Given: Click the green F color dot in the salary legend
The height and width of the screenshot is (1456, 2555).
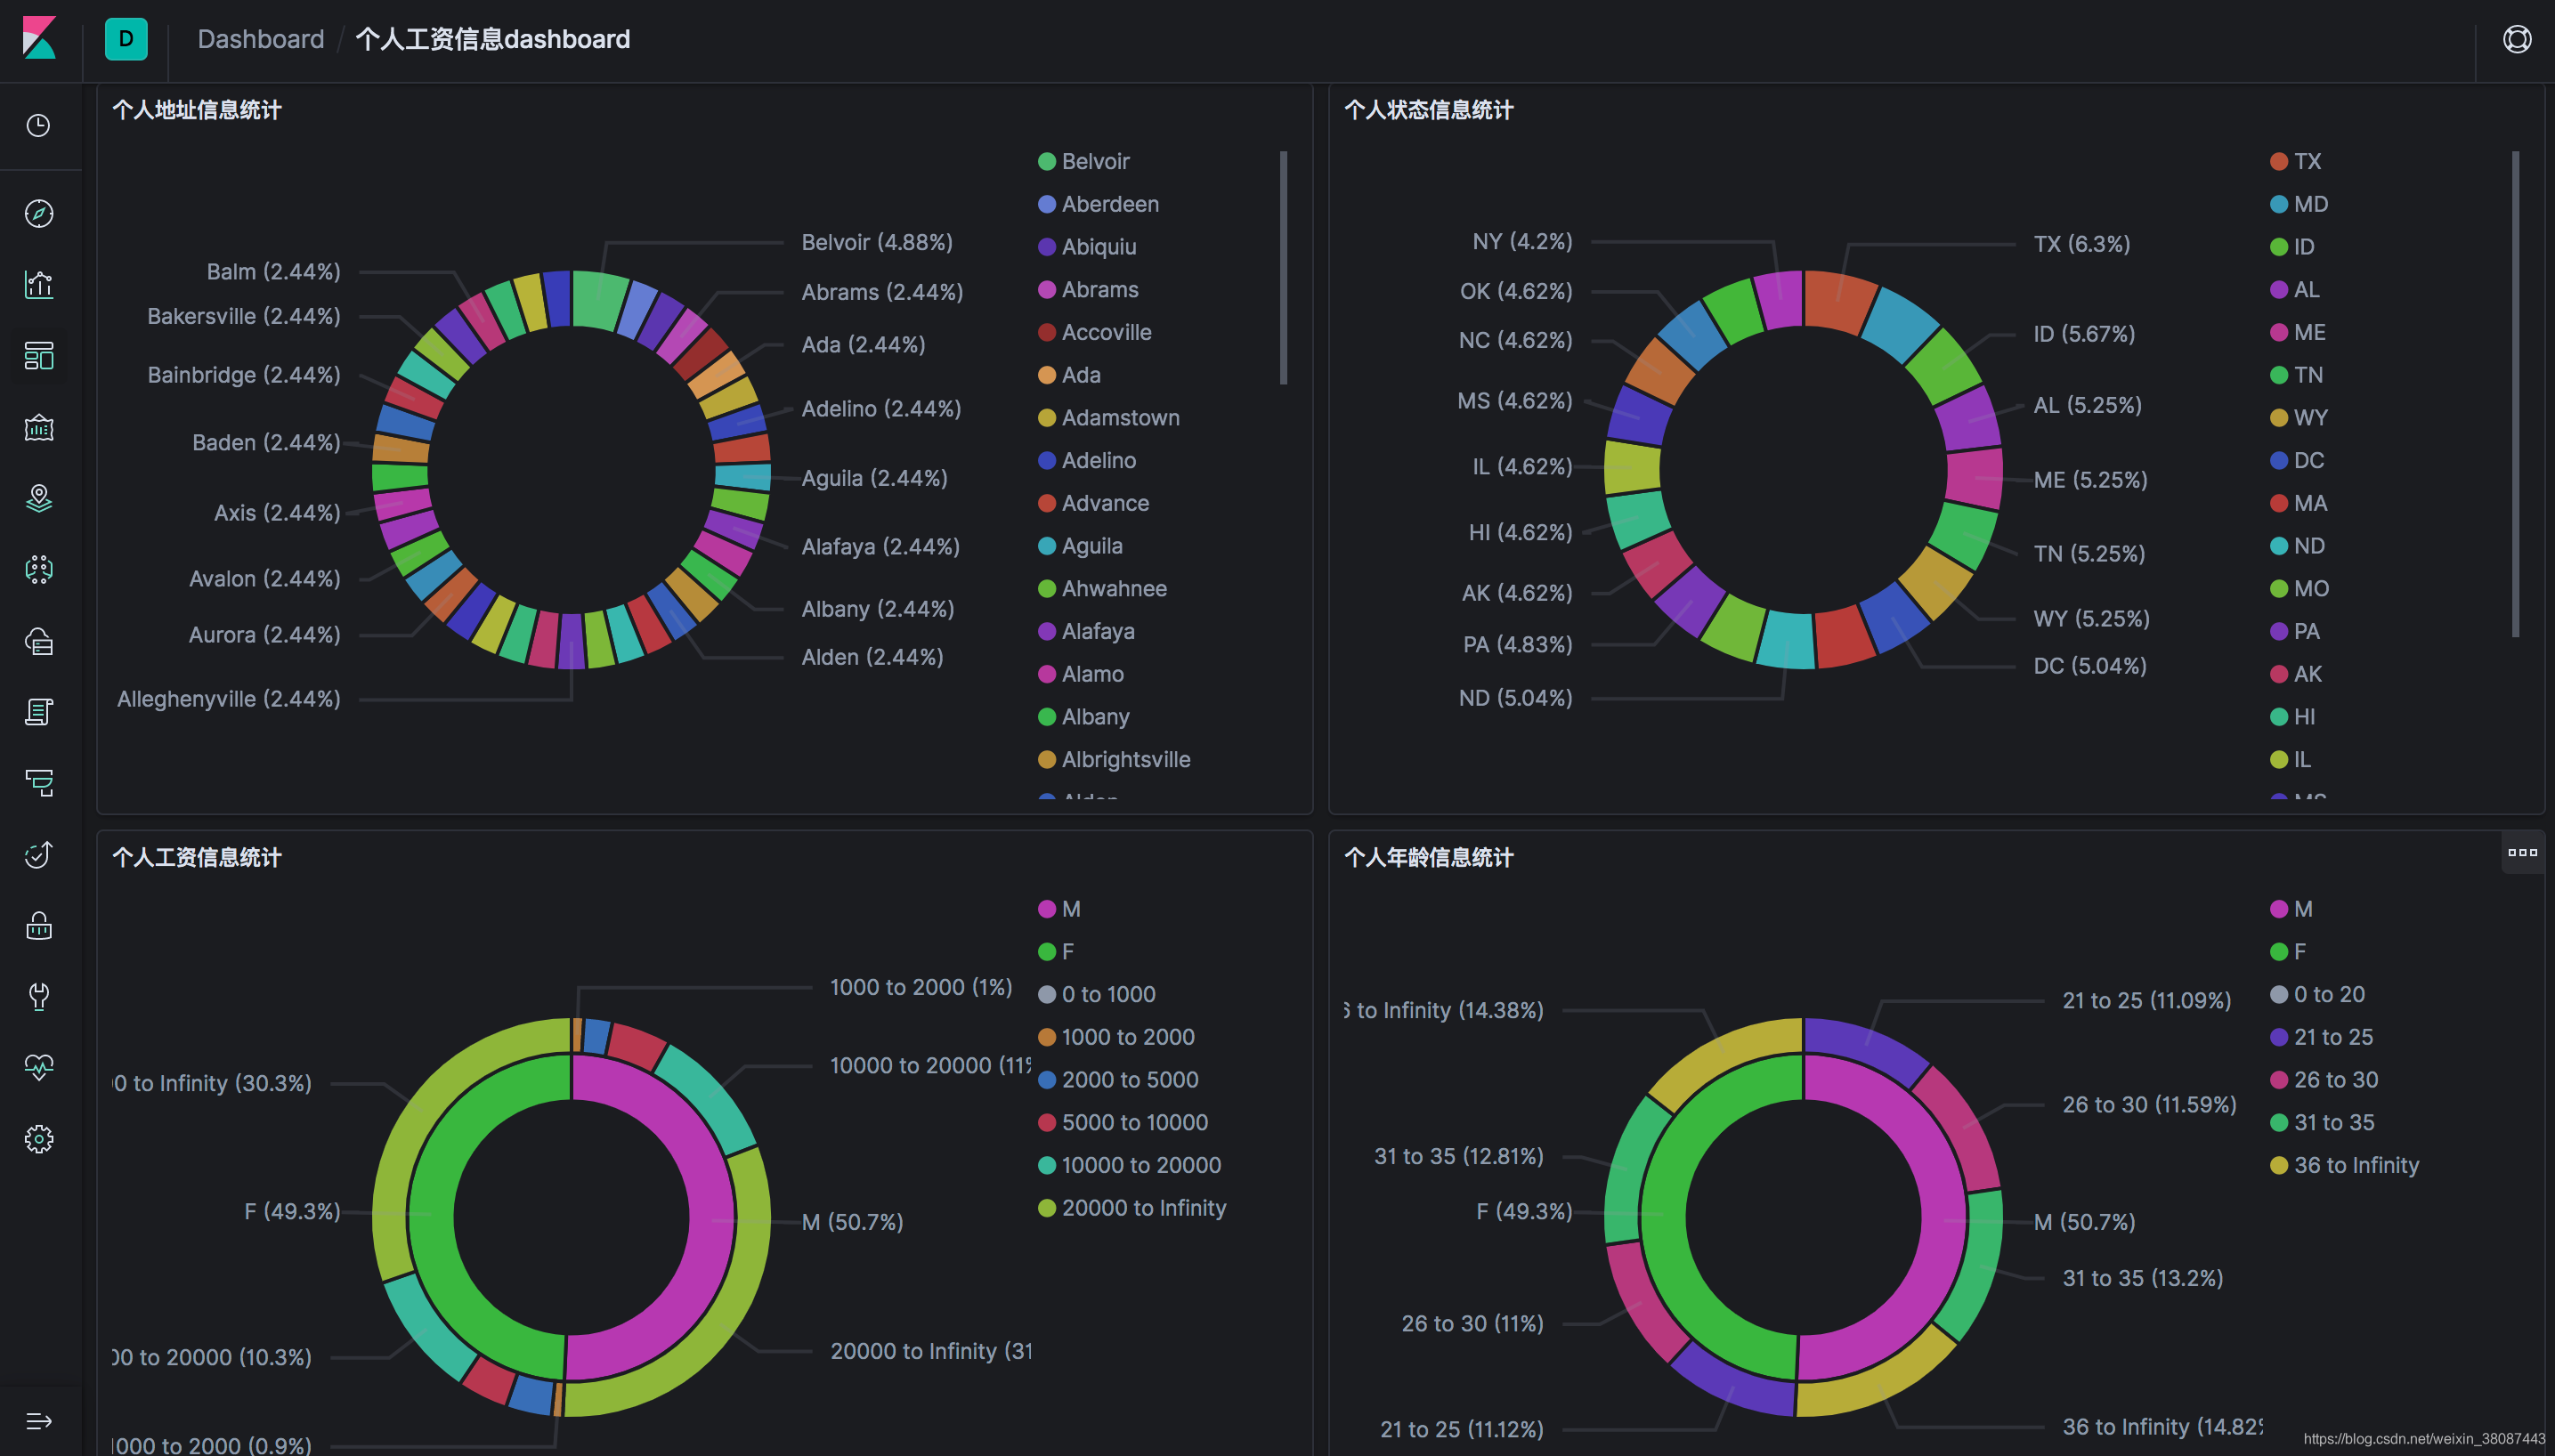Looking at the screenshot, I should (x=1046, y=952).
